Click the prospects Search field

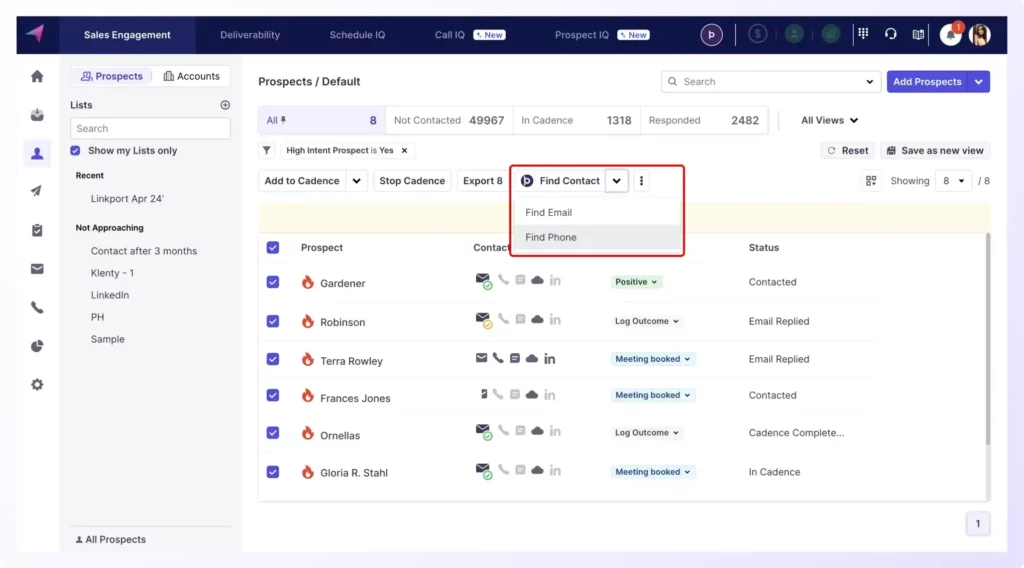click(x=771, y=82)
